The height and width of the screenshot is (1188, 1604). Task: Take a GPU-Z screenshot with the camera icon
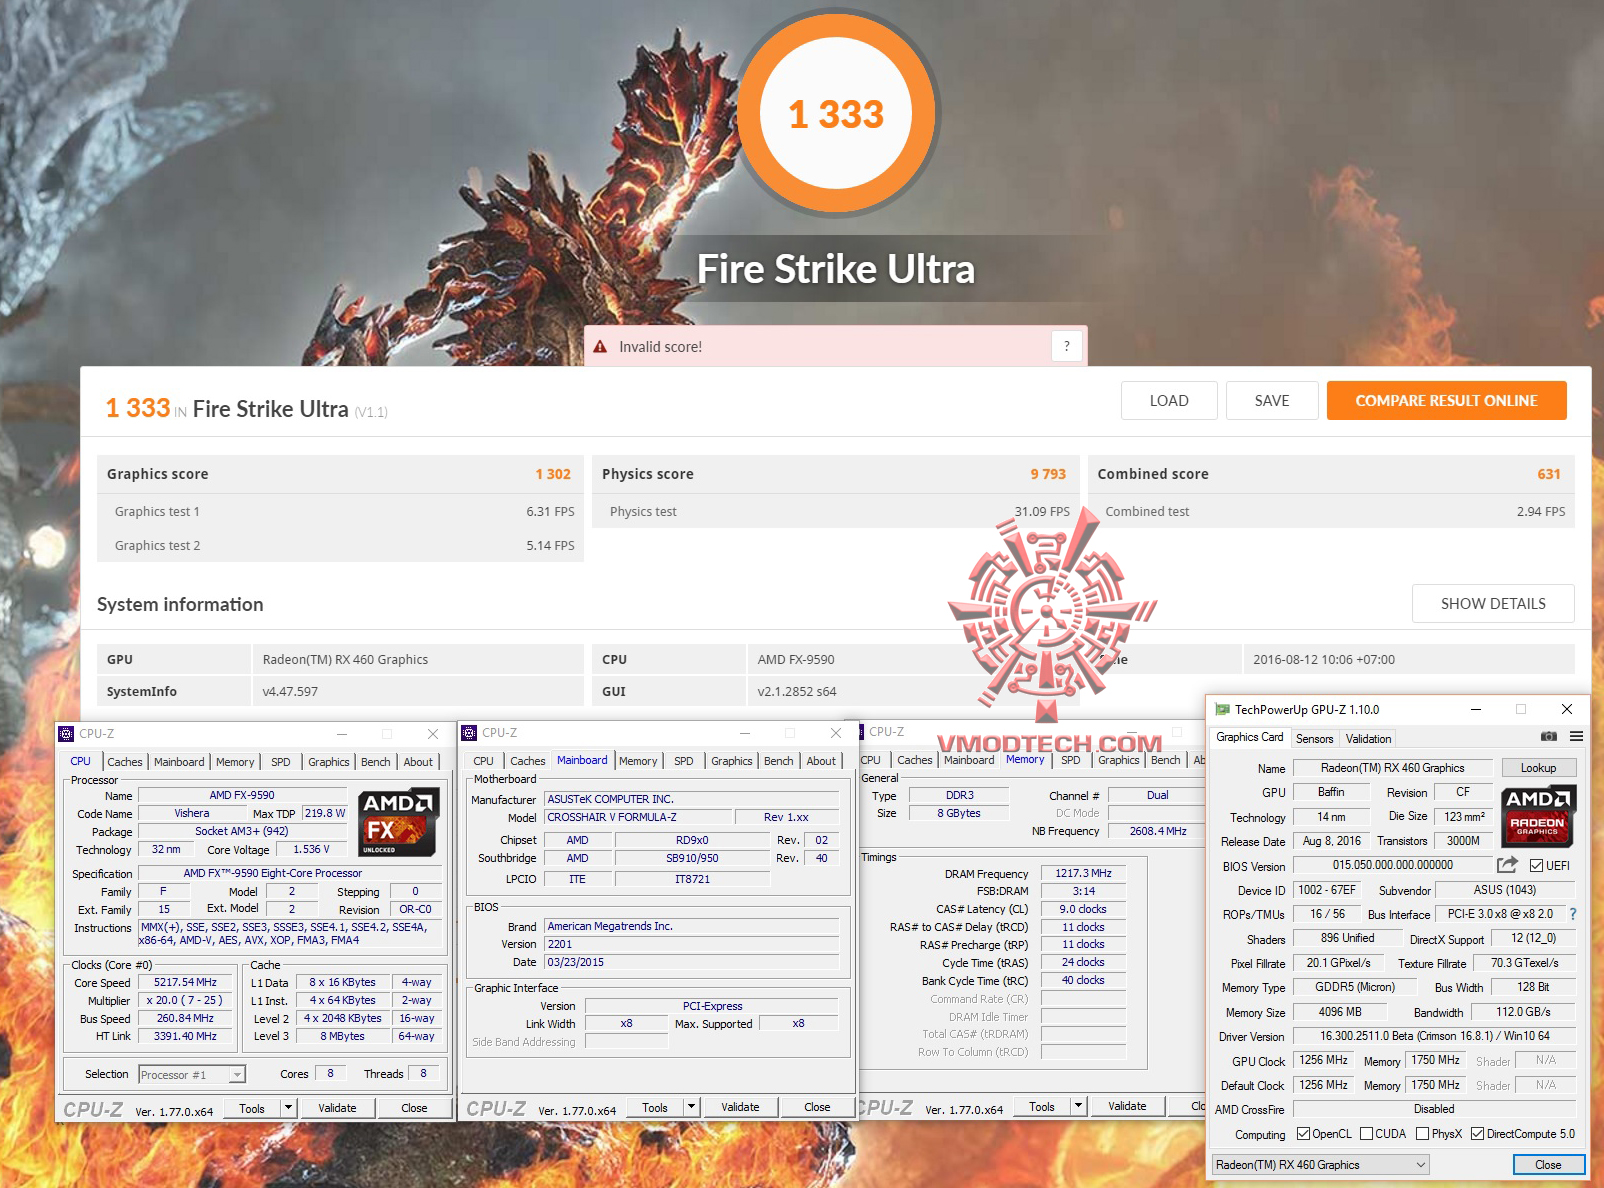1549,736
